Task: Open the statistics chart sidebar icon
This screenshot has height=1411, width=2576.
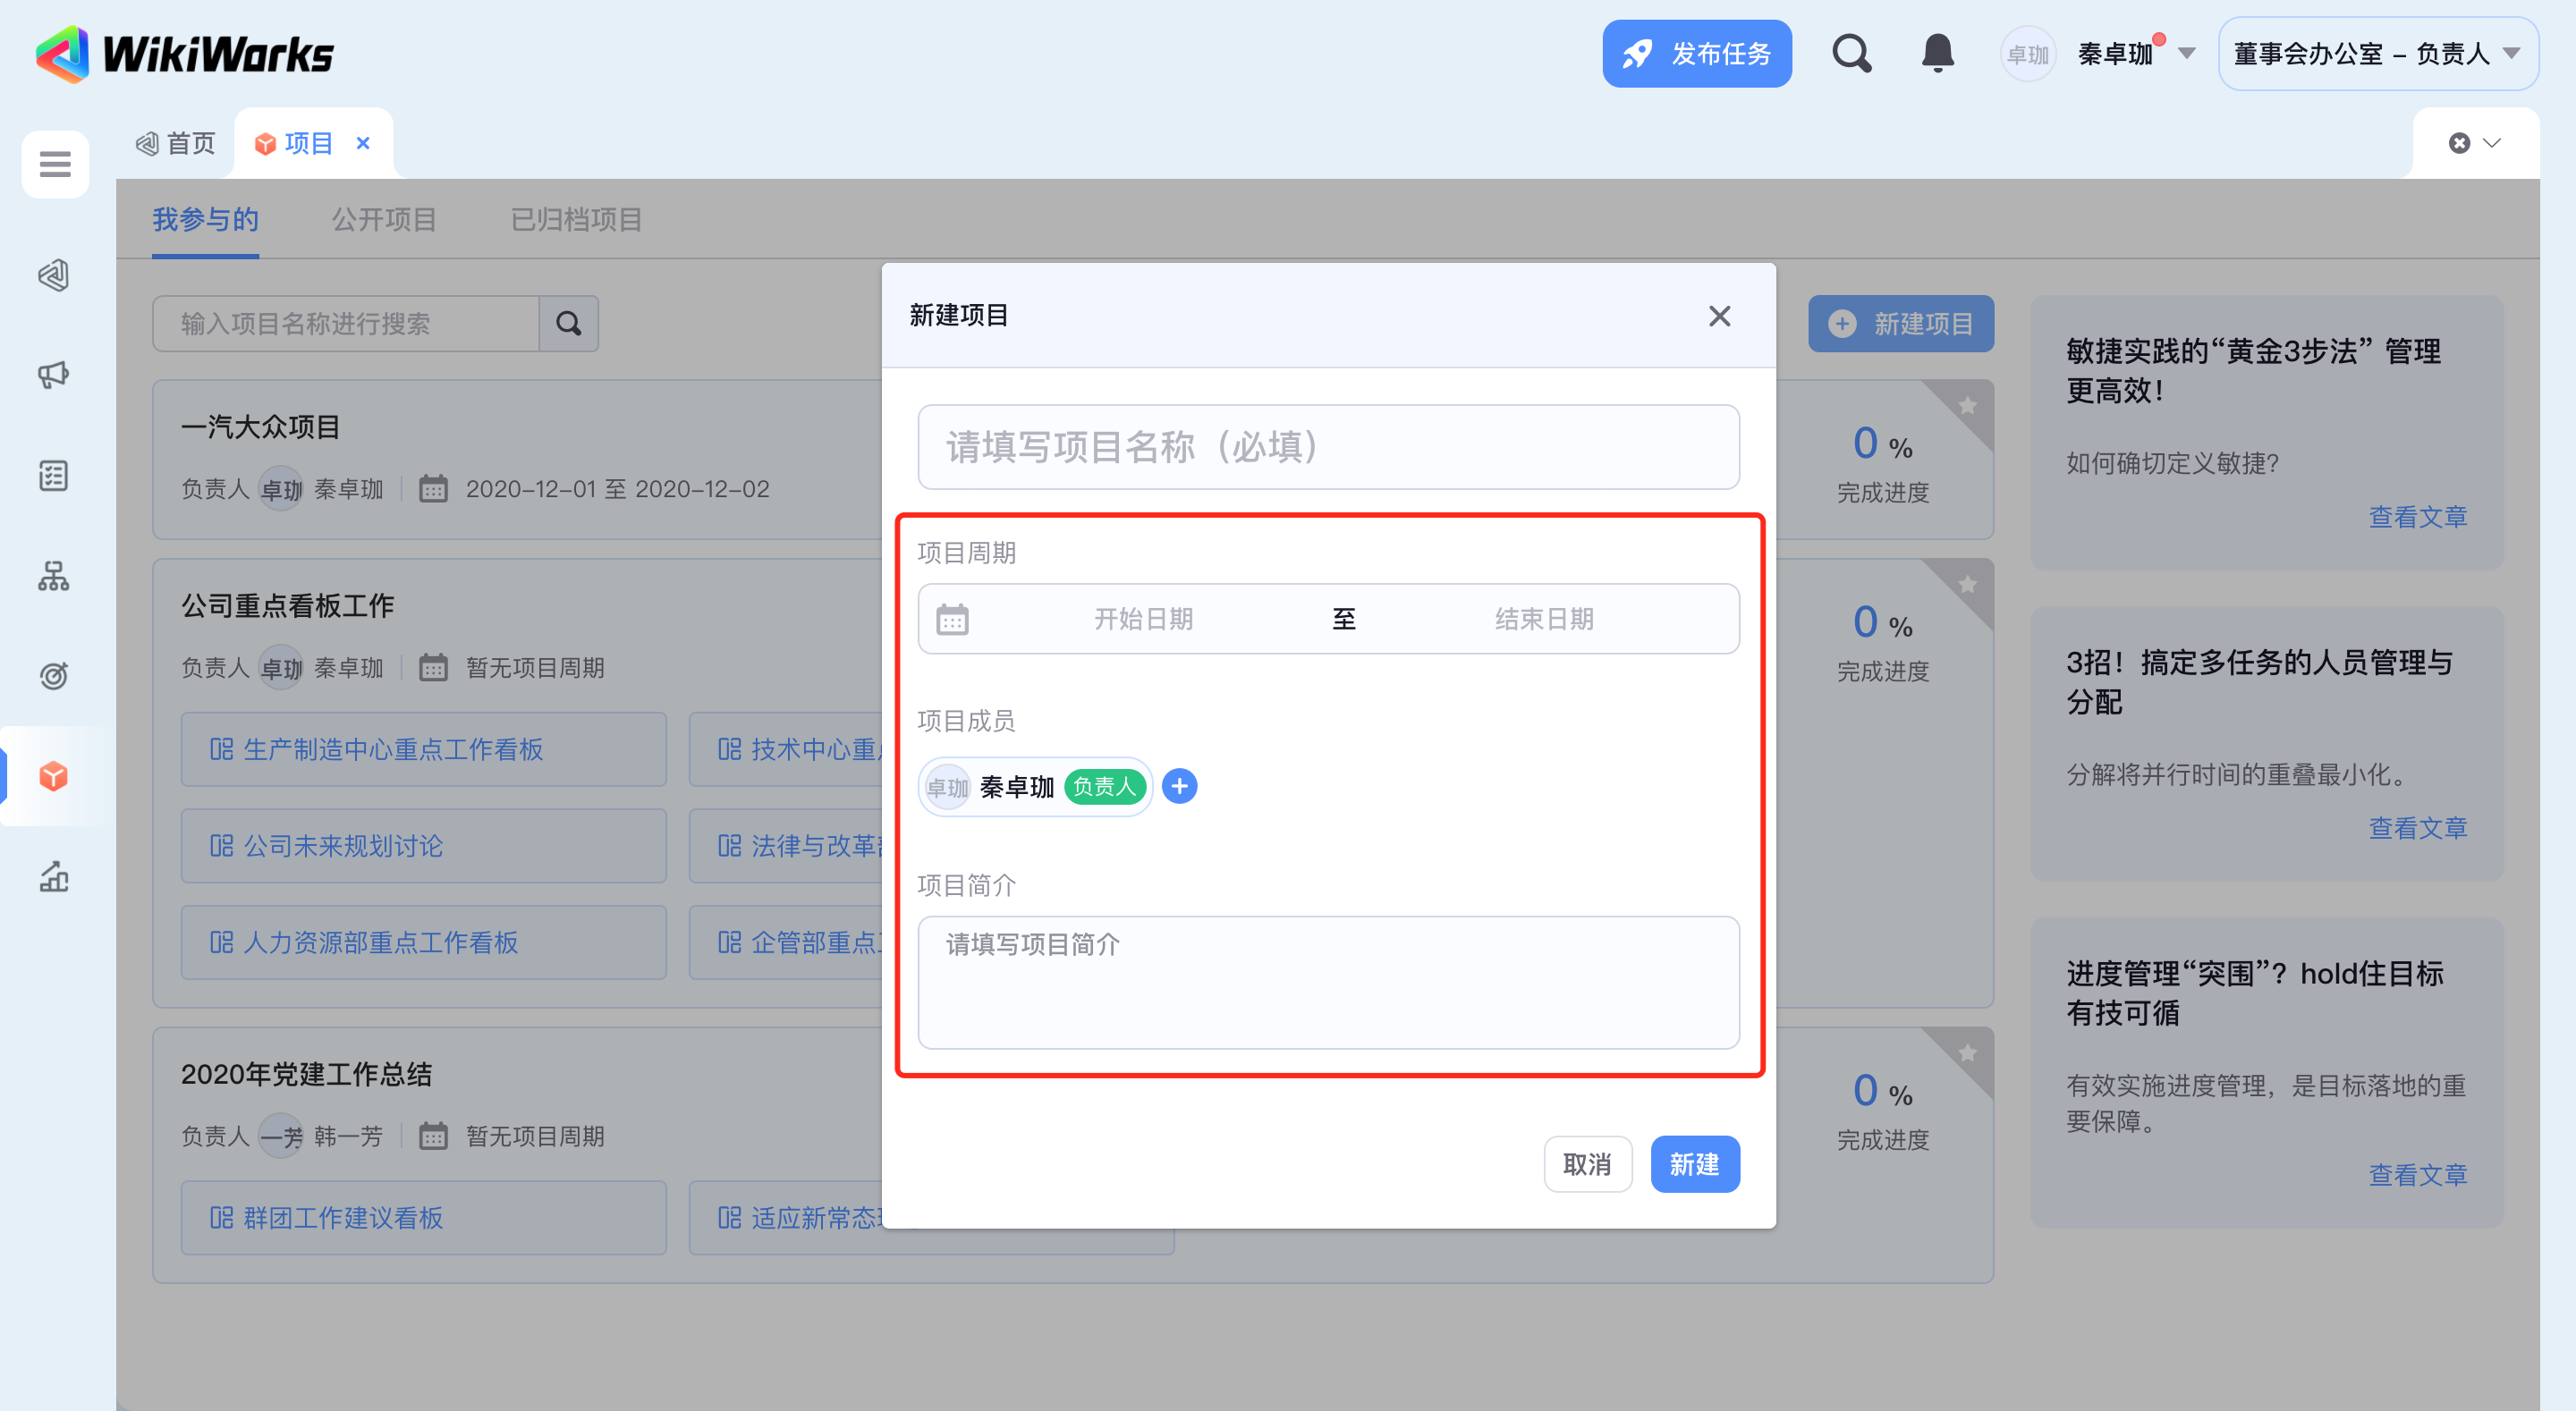Action: [53, 877]
